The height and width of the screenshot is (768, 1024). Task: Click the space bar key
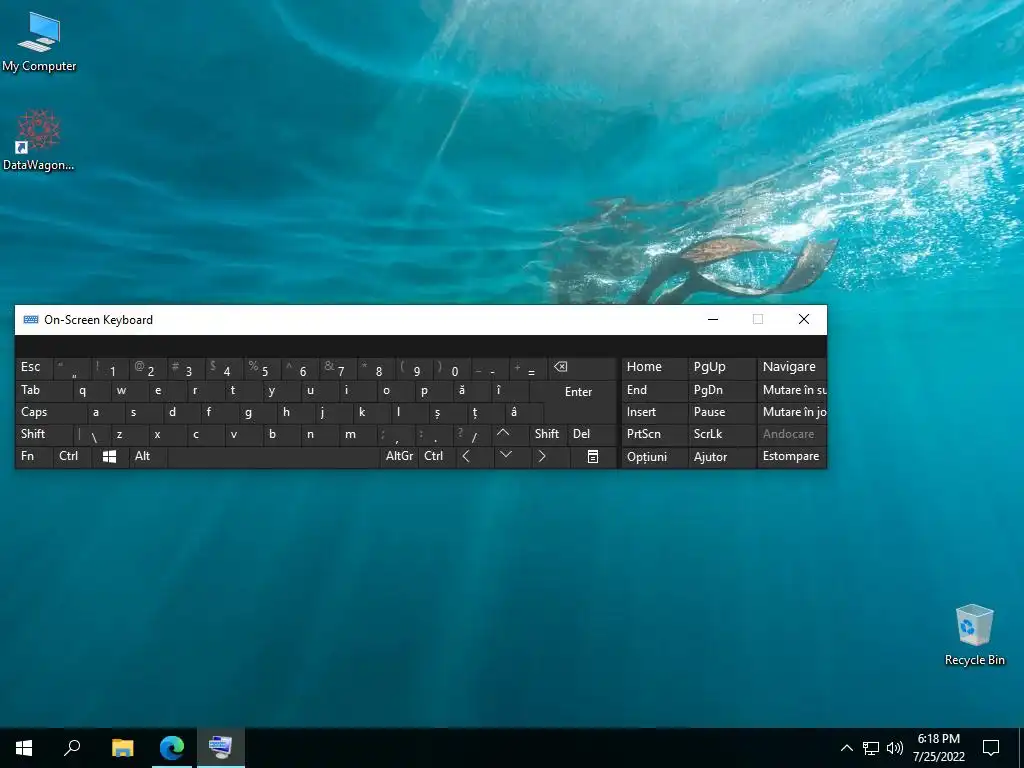coord(273,456)
